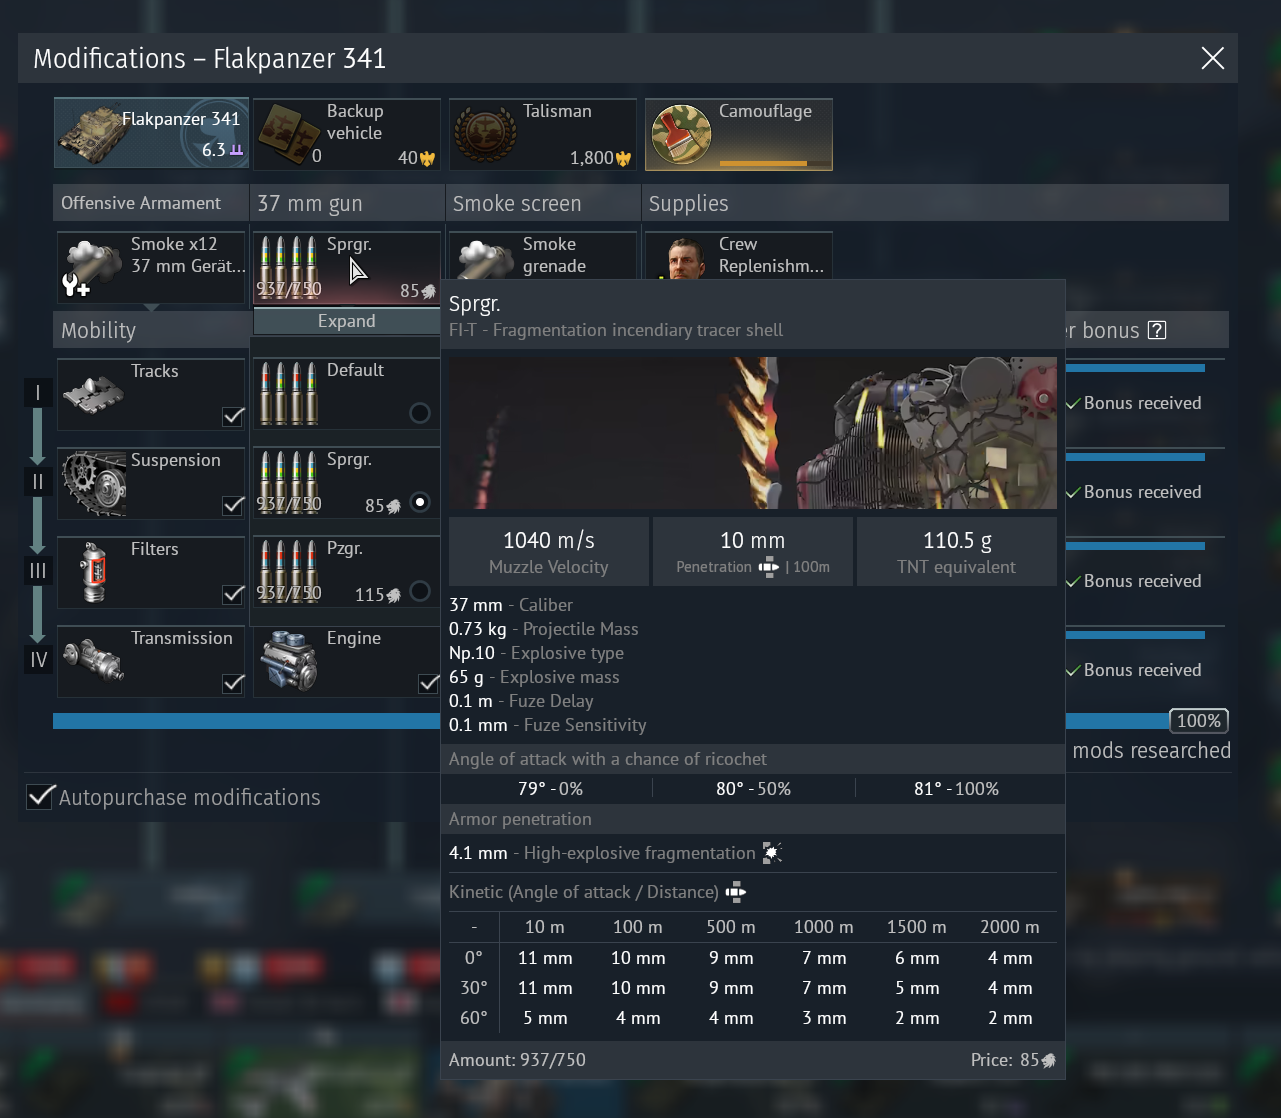Select the Pzgr. ammo belt radio button
The image size is (1281, 1118).
[420, 591]
